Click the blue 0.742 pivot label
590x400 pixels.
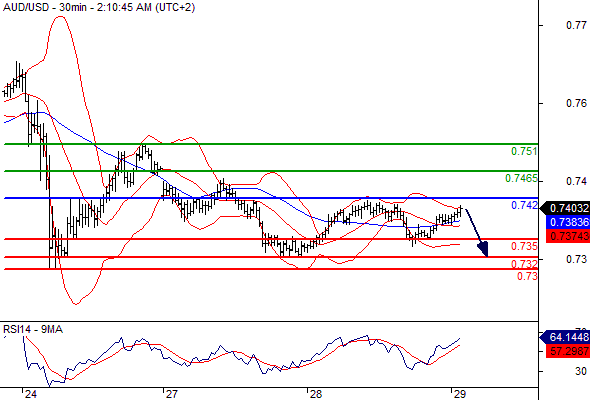pos(524,205)
